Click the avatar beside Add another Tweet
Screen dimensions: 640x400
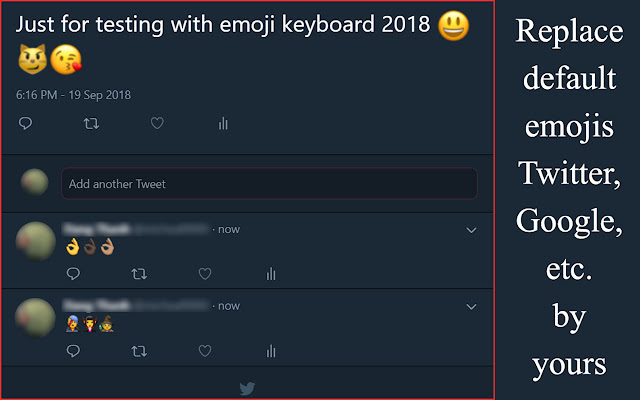coord(35,183)
